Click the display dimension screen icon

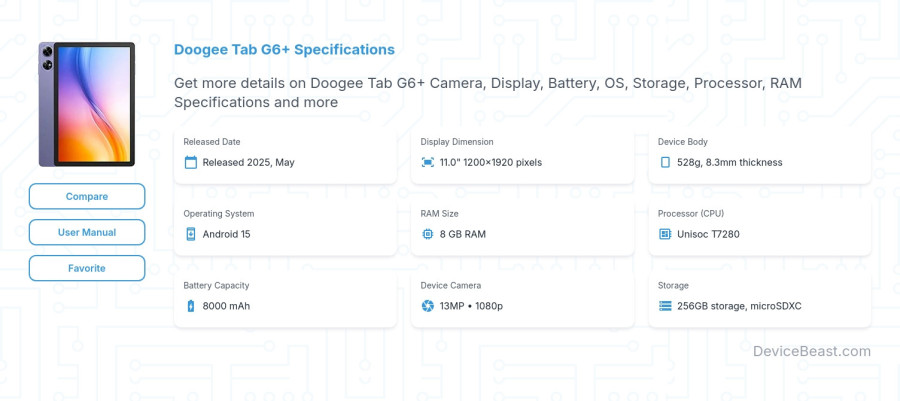[428, 162]
